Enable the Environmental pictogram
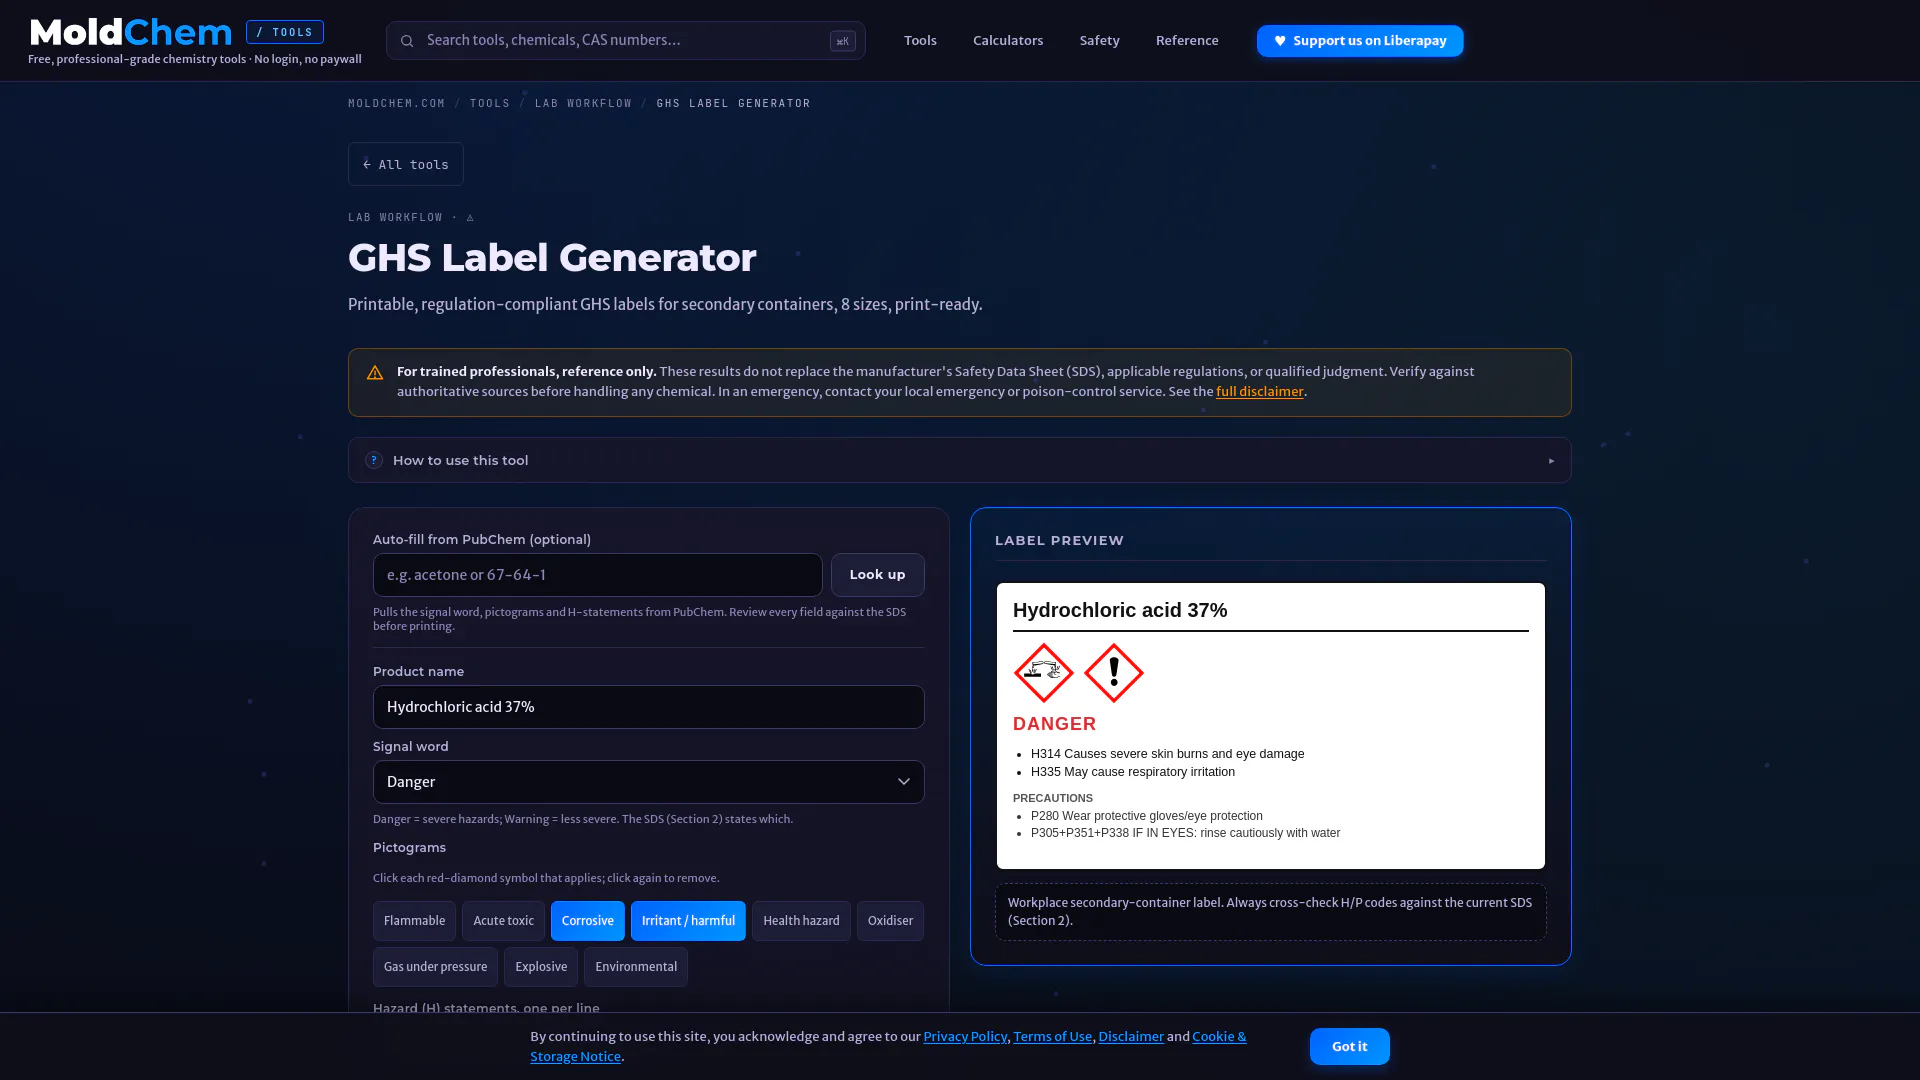This screenshot has height=1080, width=1920. [x=636, y=967]
